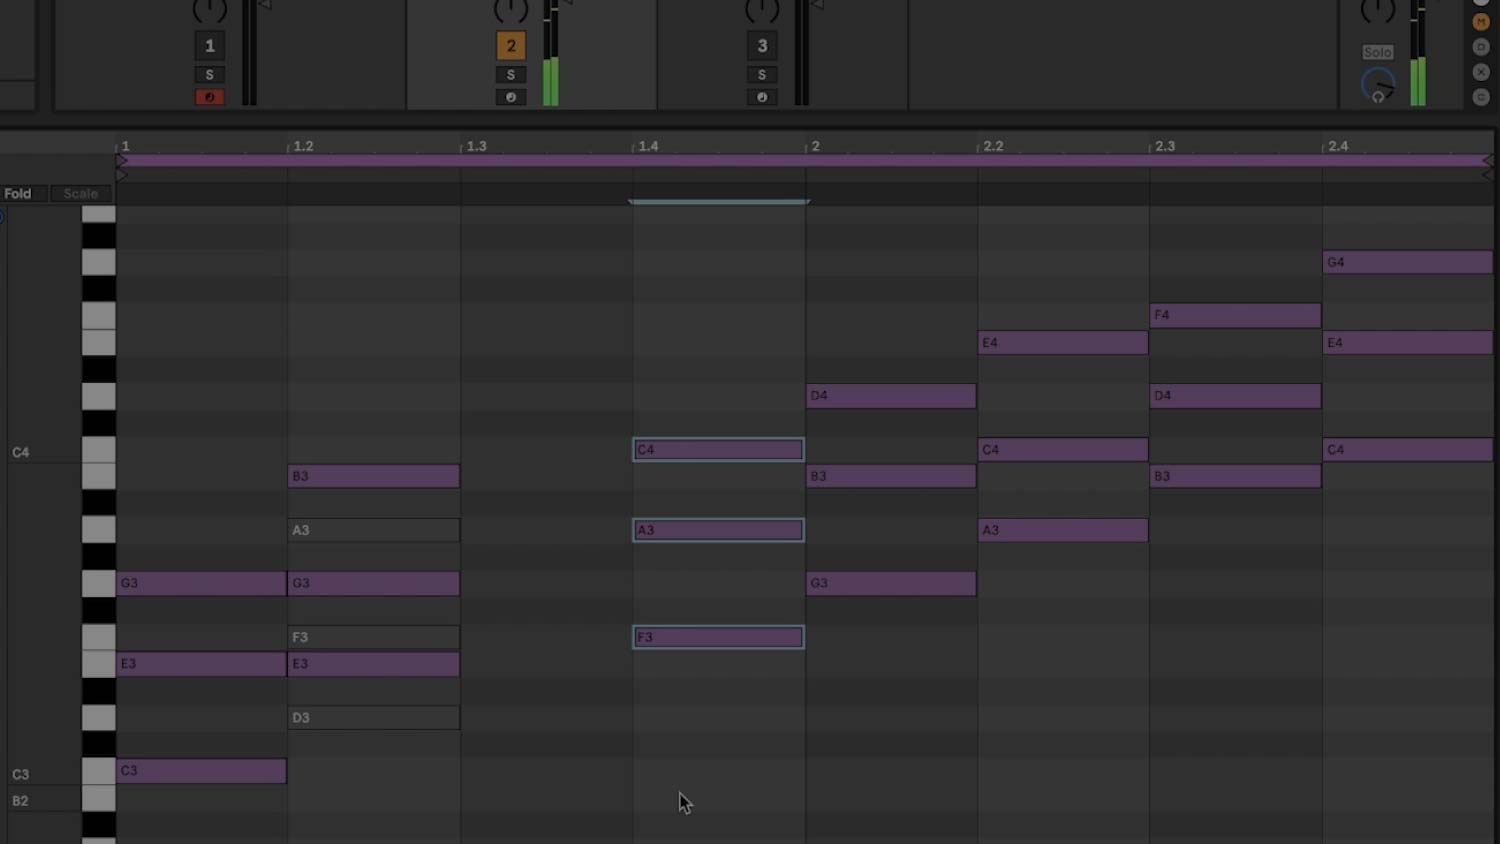Screen dimensions: 1500x844
Task: Toggle track 2 orange activator button
Action: [x=511, y=45]
